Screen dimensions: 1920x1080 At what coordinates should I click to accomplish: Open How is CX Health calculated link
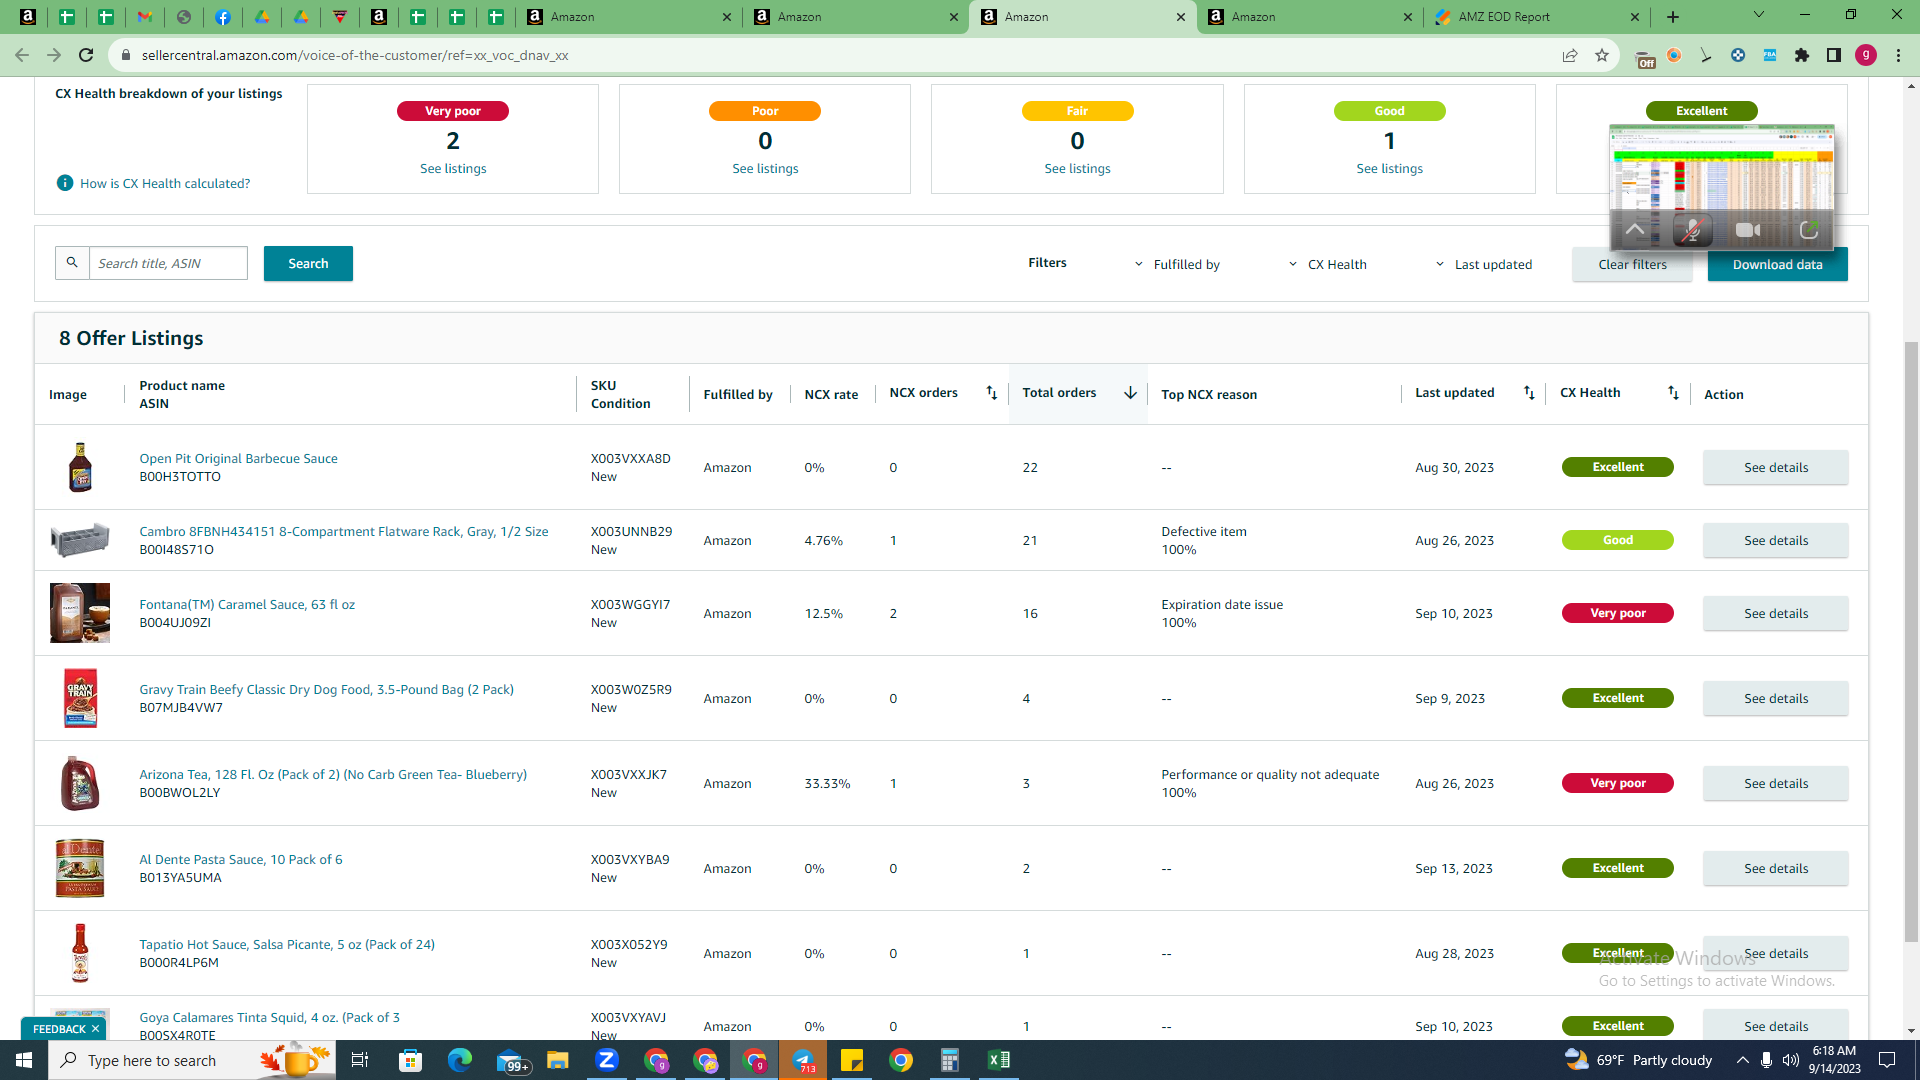point(165,183)
